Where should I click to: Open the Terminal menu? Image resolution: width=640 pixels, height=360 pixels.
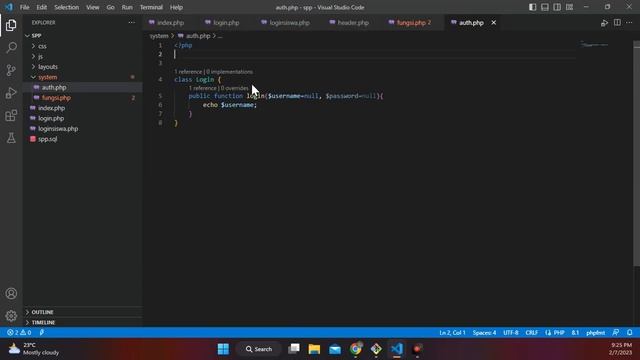151,7
